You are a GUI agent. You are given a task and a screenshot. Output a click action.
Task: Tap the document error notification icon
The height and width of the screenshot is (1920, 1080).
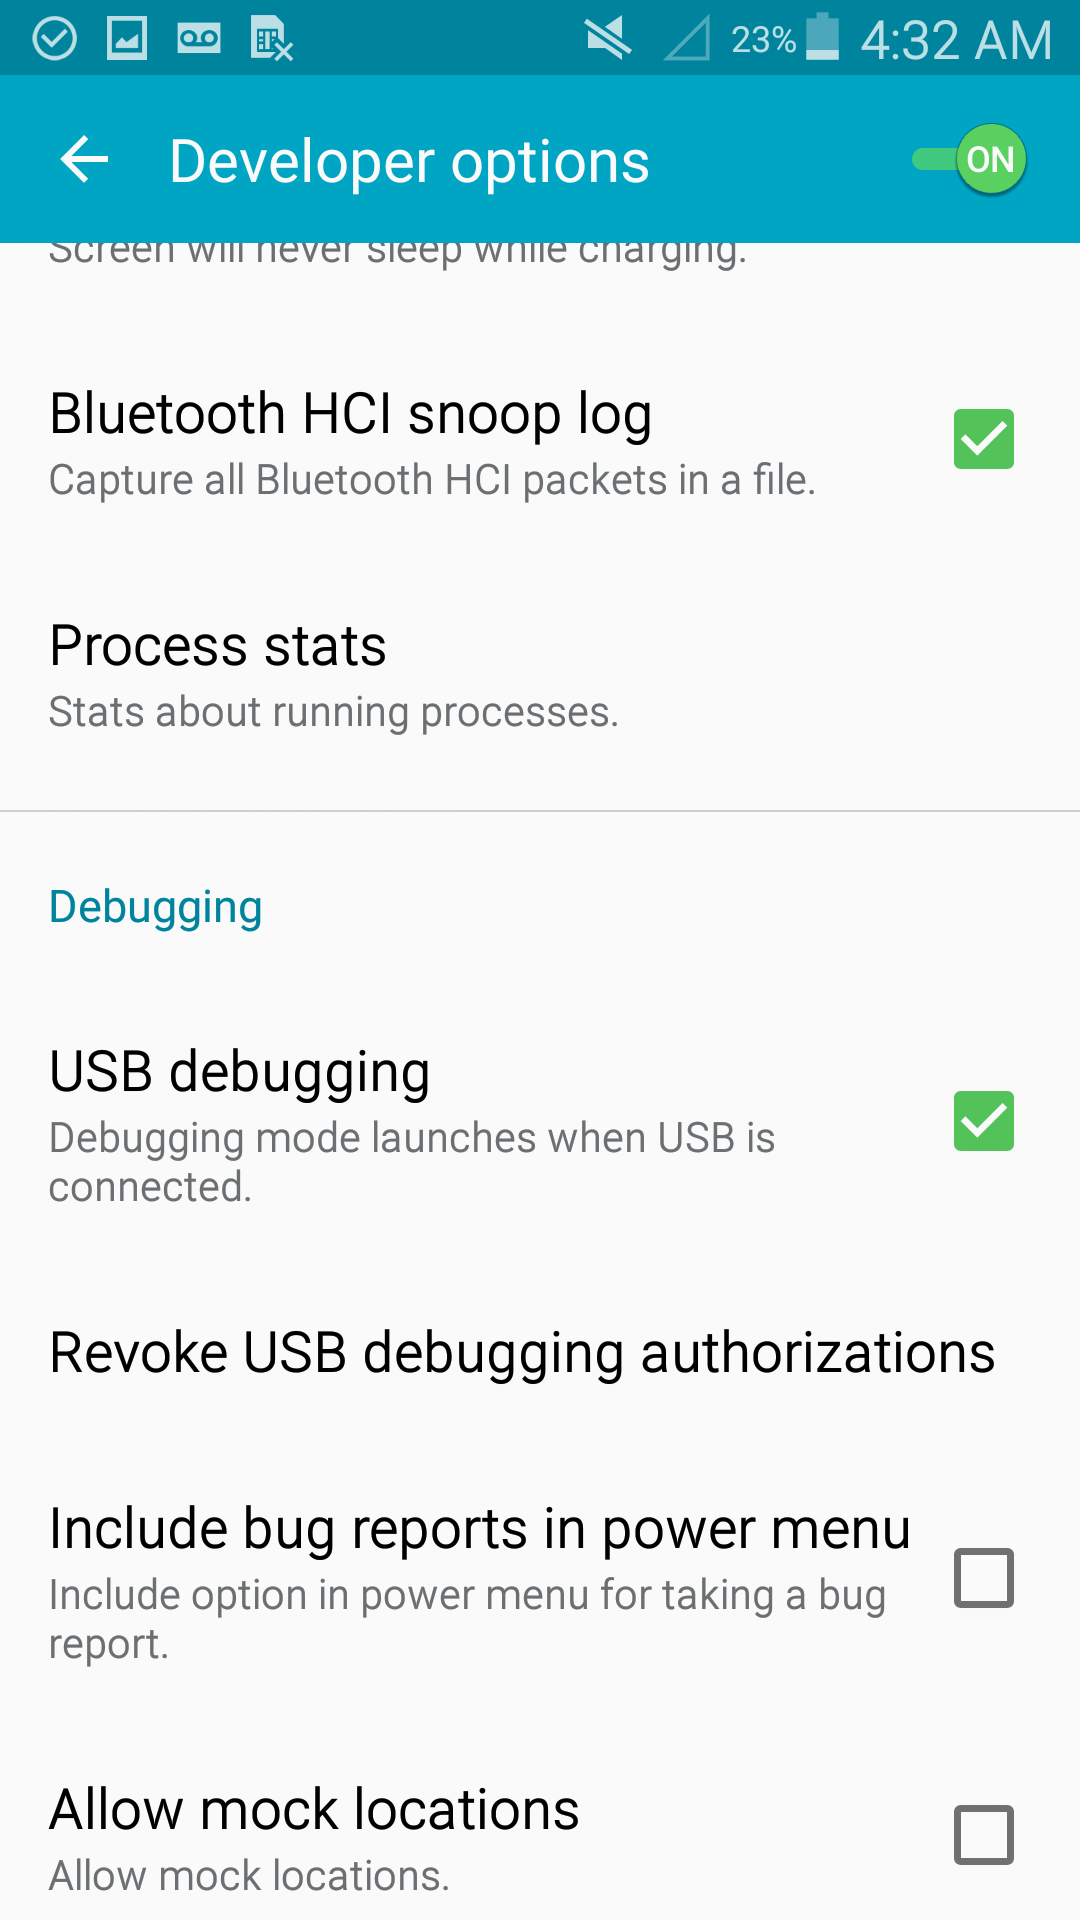coord(271,40)
